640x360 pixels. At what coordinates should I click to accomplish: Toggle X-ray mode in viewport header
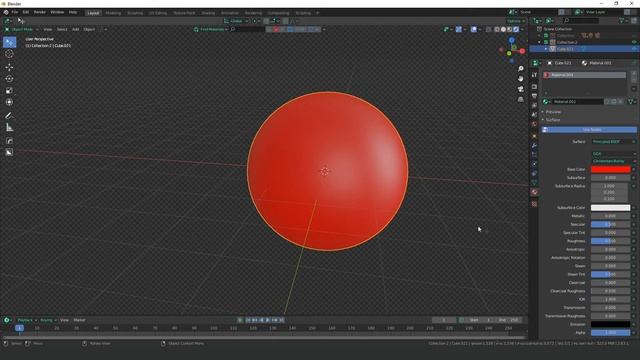(489, 29)
